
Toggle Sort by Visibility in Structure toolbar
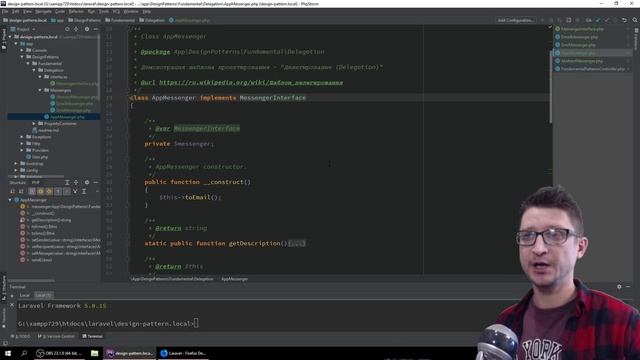(x=12, y=191)
